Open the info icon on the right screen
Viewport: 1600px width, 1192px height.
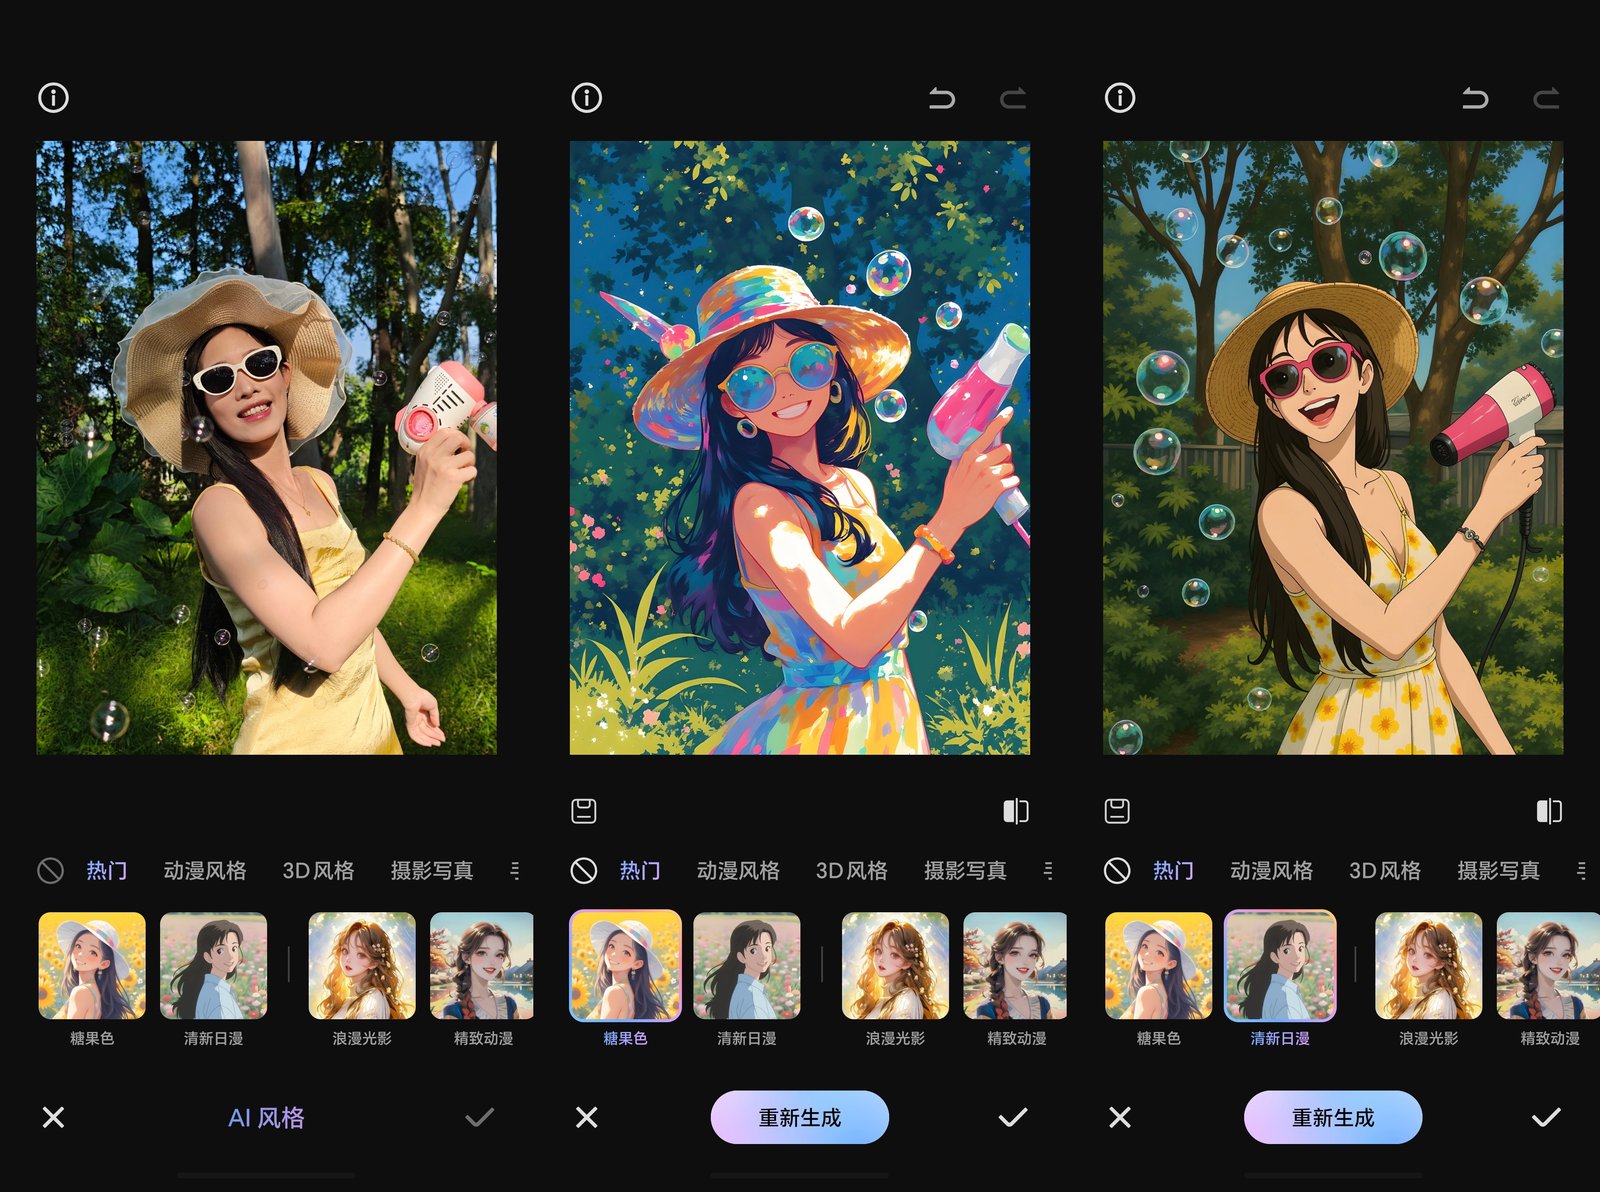click(x=1120, y=98)
